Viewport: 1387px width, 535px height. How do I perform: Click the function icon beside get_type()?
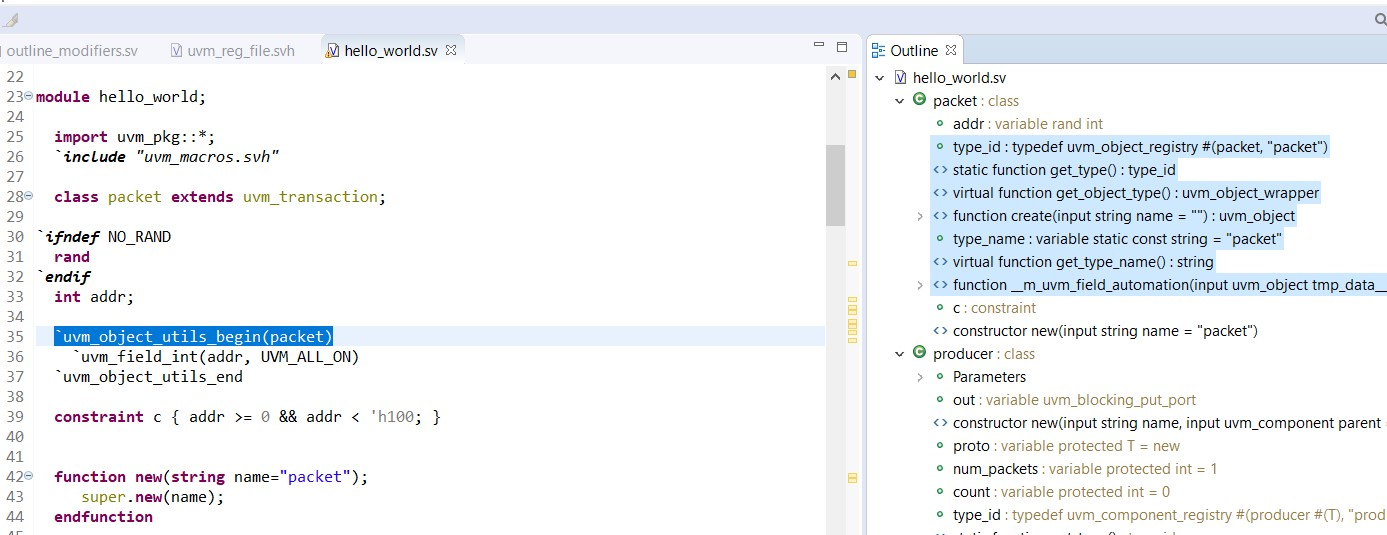[940, 170]
